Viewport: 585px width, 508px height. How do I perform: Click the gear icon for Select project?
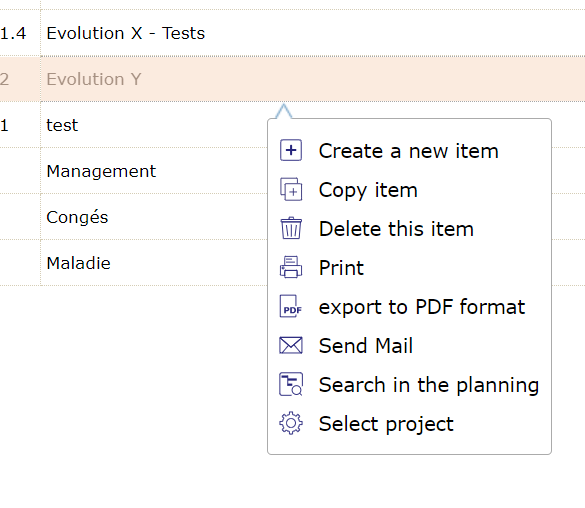291,423
